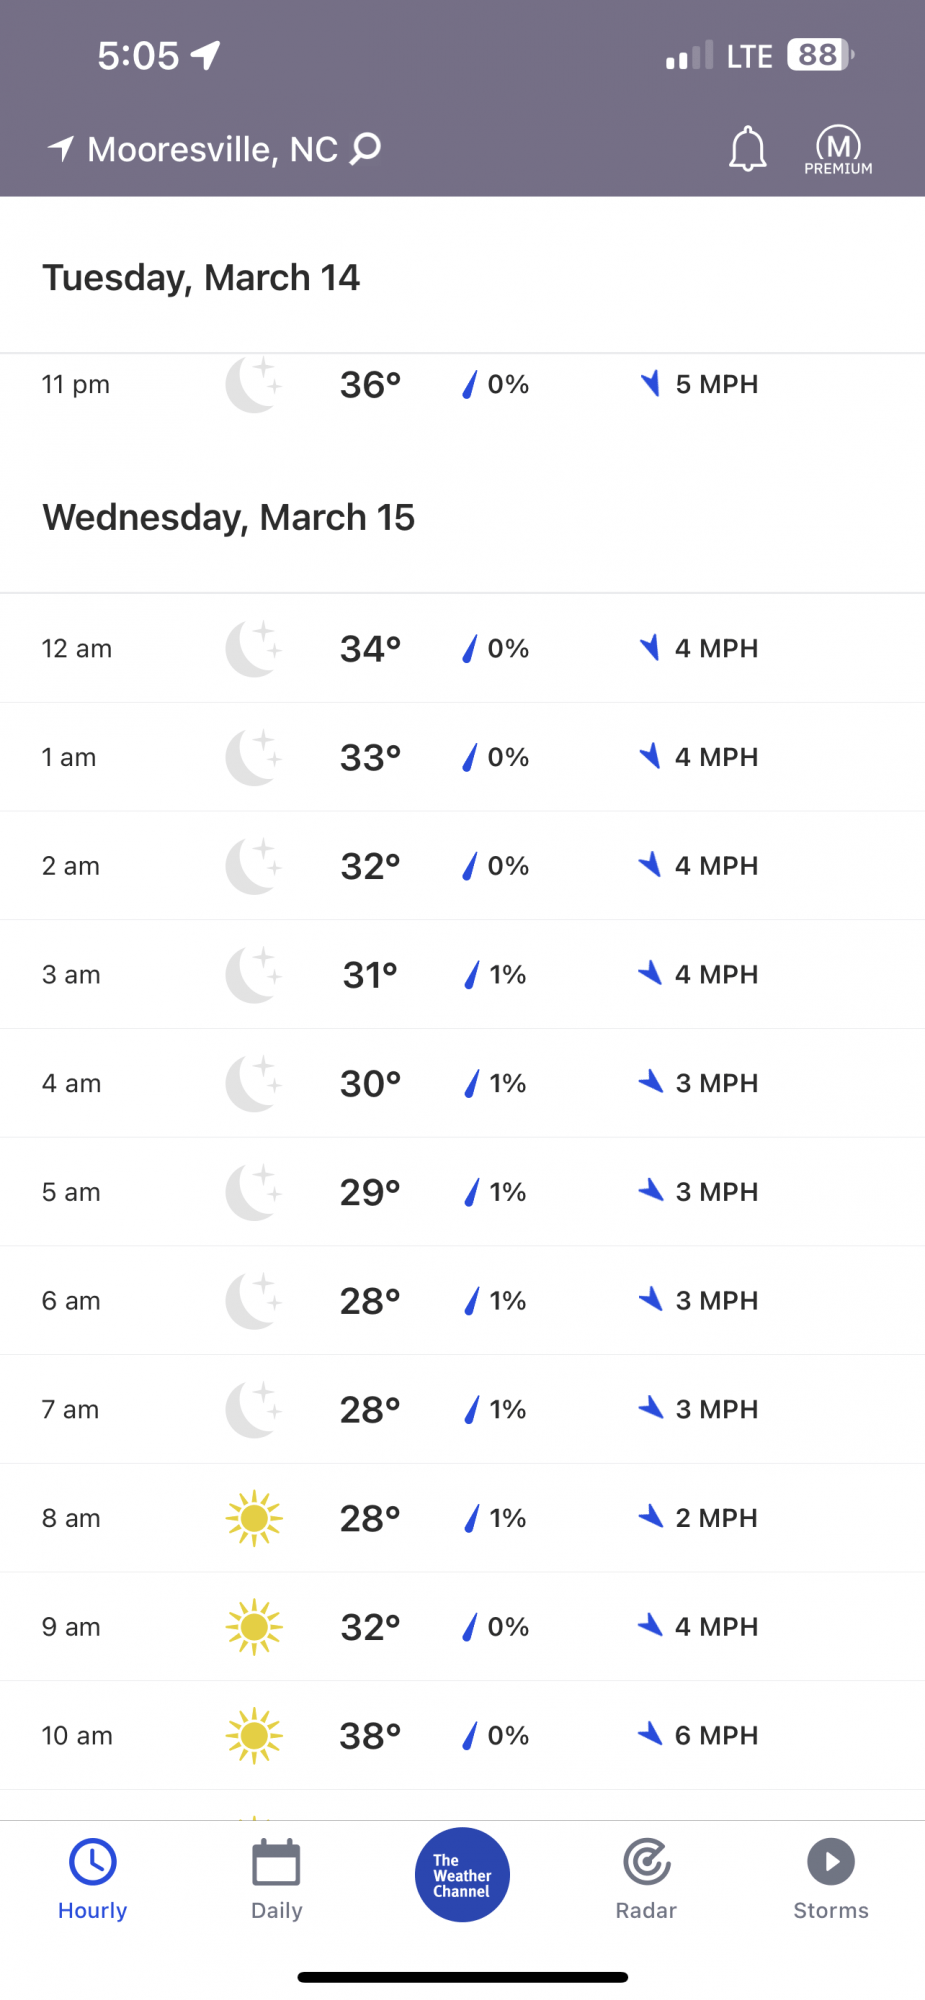Tap the 29° temperature at 5 am
The image size is (925, 2000).
tap(370, 1192)
